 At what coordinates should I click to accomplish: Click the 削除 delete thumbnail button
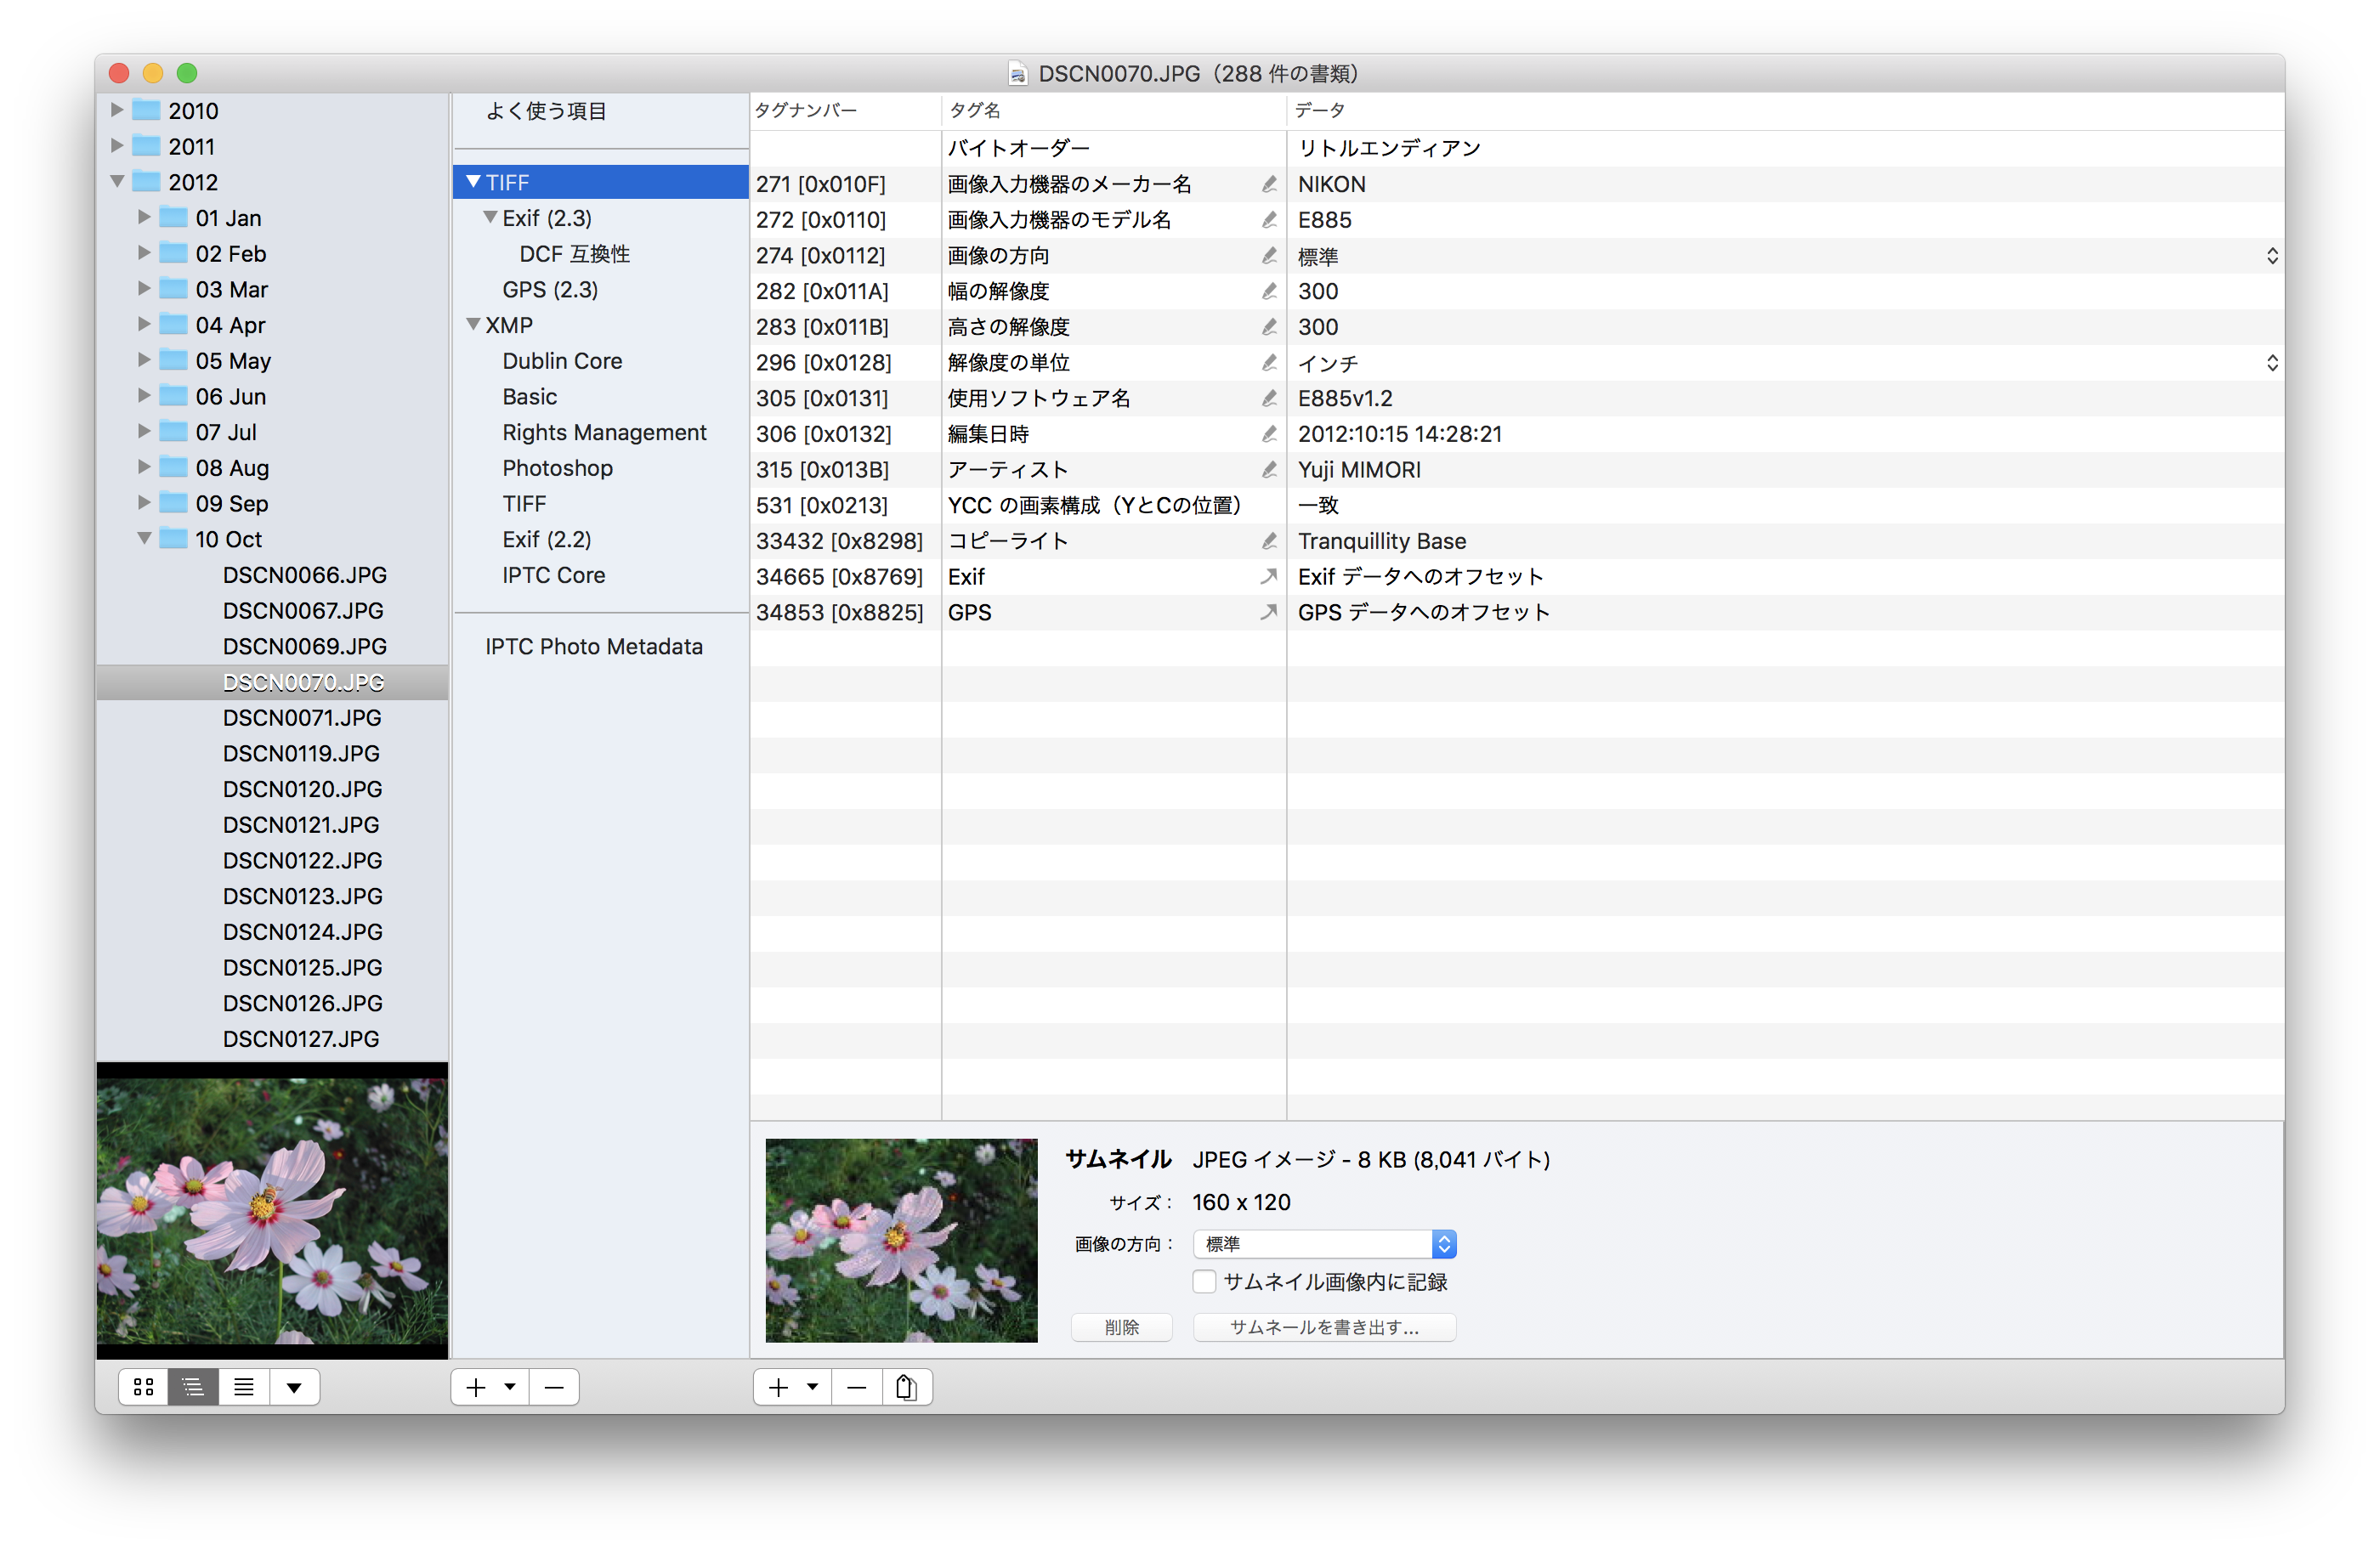(1121, 1328)
